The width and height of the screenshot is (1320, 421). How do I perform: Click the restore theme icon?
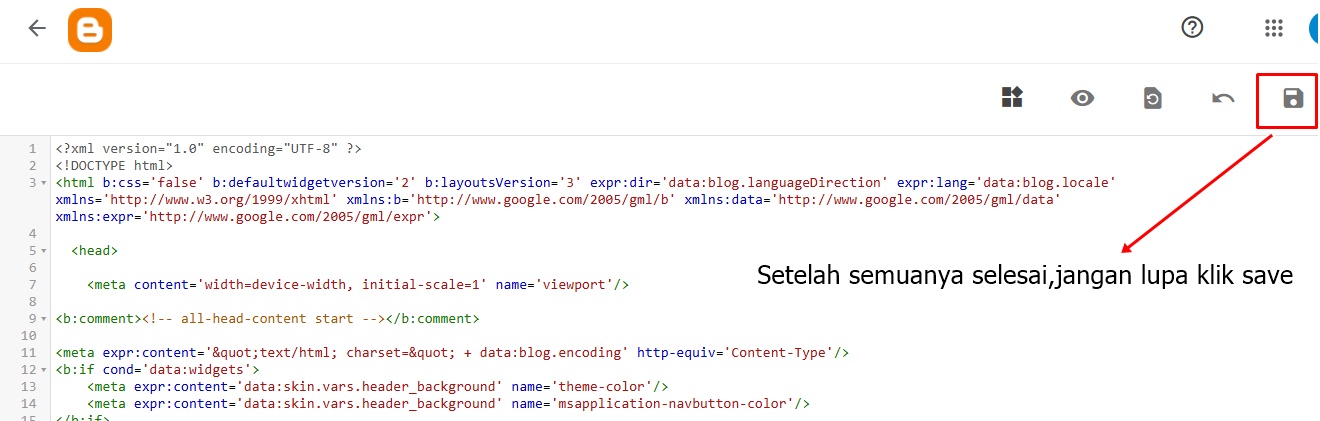coord(1153,98)
